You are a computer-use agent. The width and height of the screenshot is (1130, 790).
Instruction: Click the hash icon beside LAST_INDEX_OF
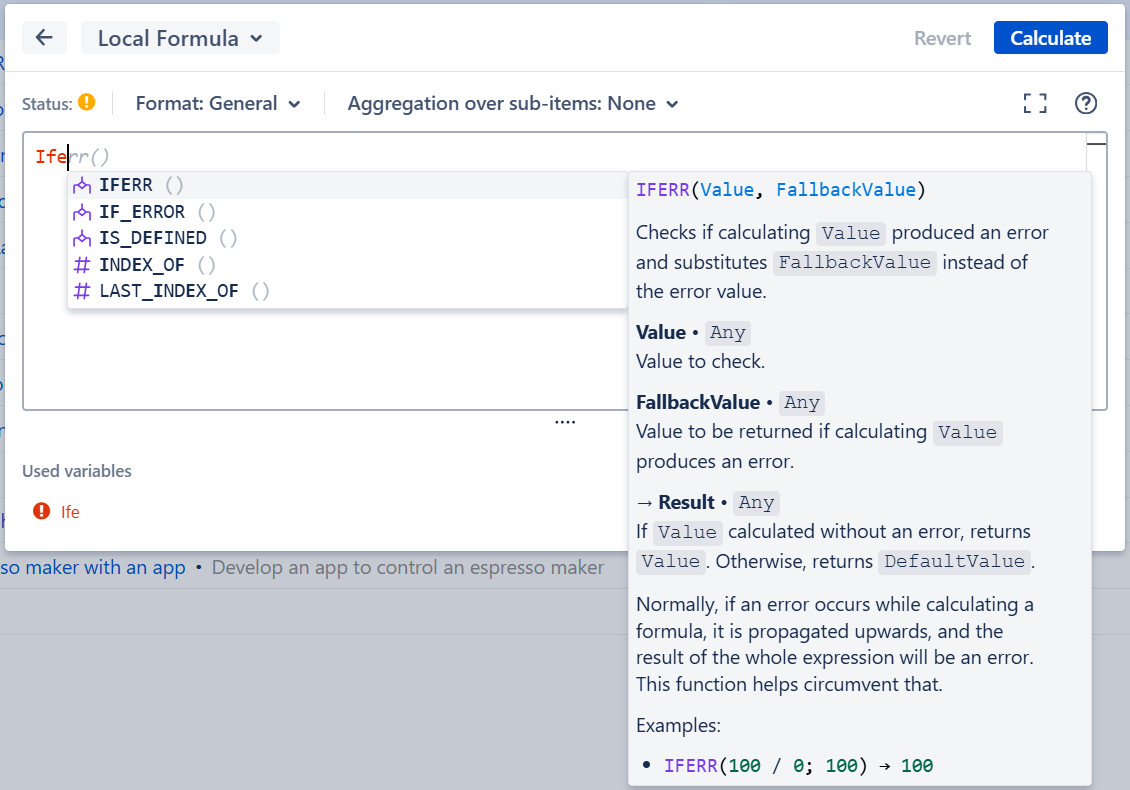click(x=82, y=290)
